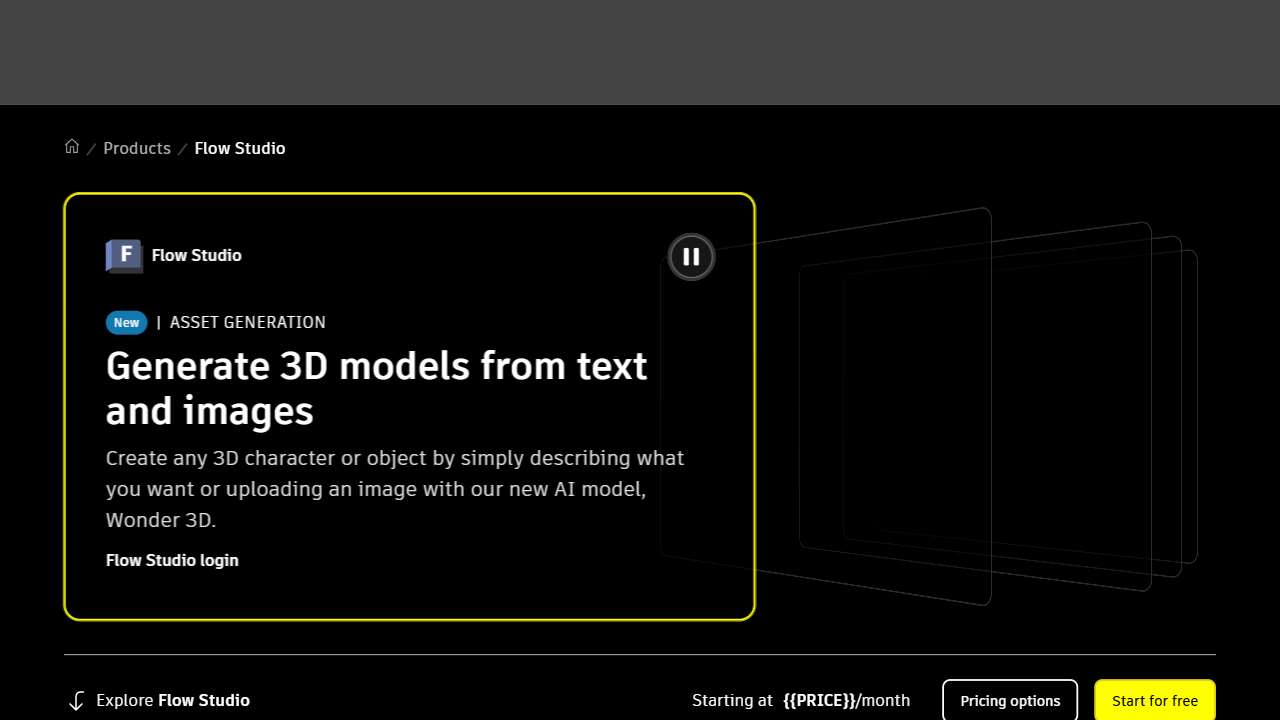Click the down arrow next to Explore
Screen dimensions: 1280x720
tap(76, 701)
